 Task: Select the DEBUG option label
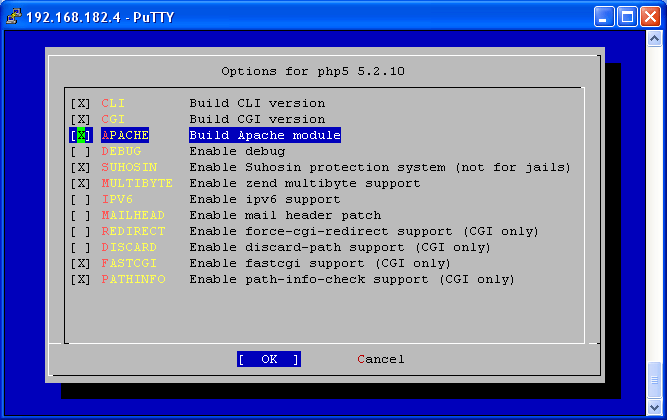coord(121,151)
